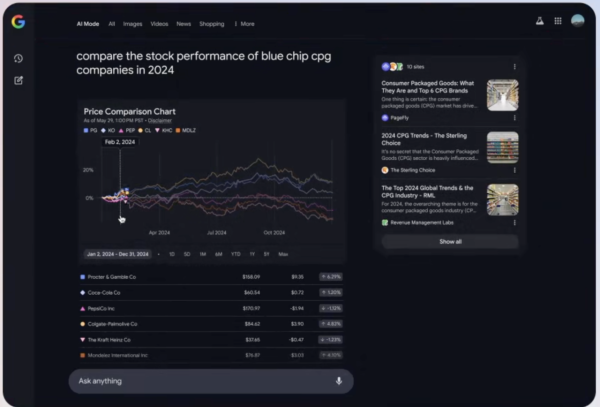This screenshot has width=600, height=407.
Task: Toggle the PG series in the chart legend
Action: pos(91,131)
